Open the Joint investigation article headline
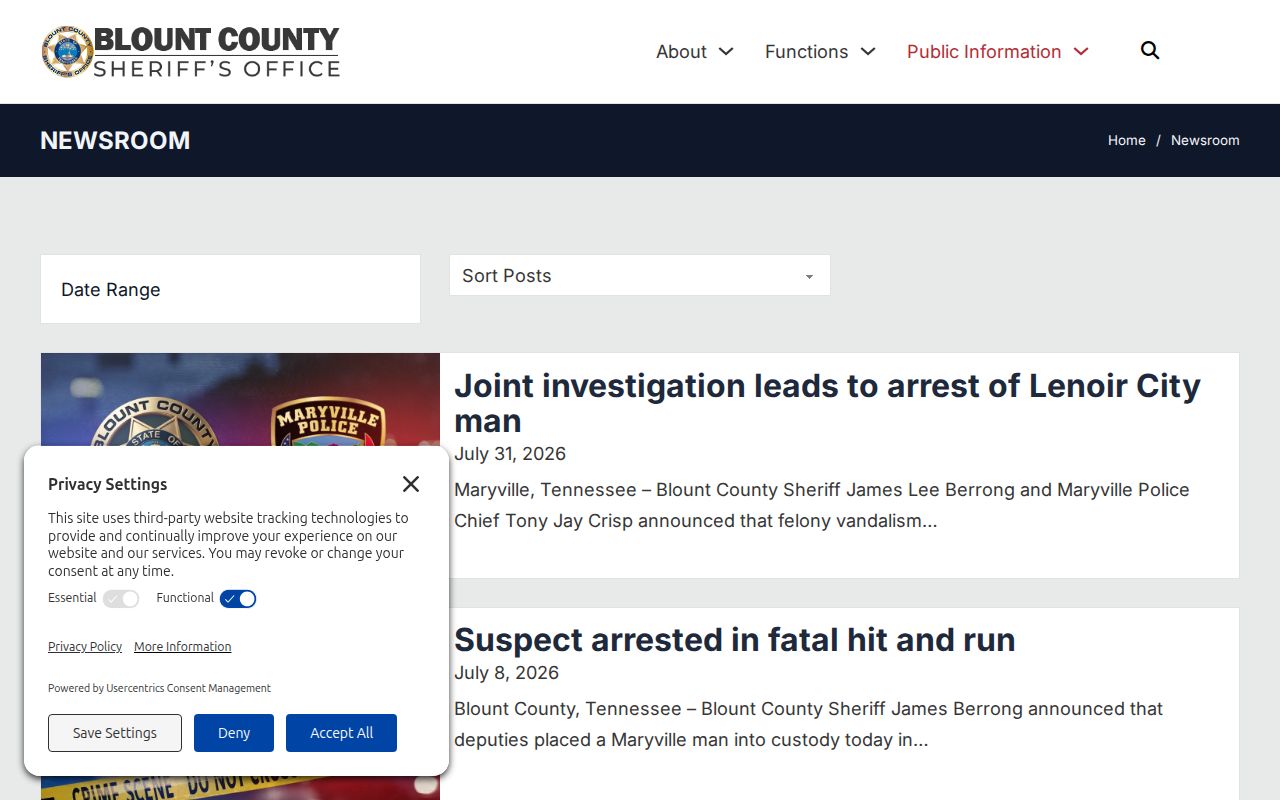The width and height of the screenshot is (1280, 800). (x=827, y=403)
